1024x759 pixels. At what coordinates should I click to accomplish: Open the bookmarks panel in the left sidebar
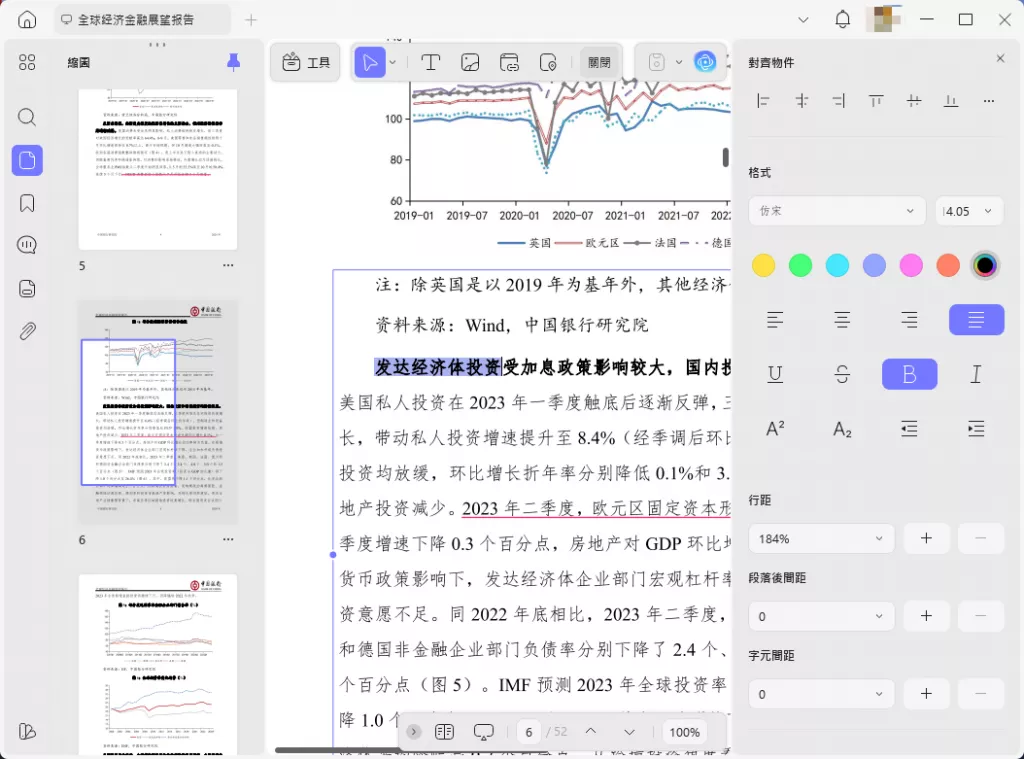click(26, 202)
